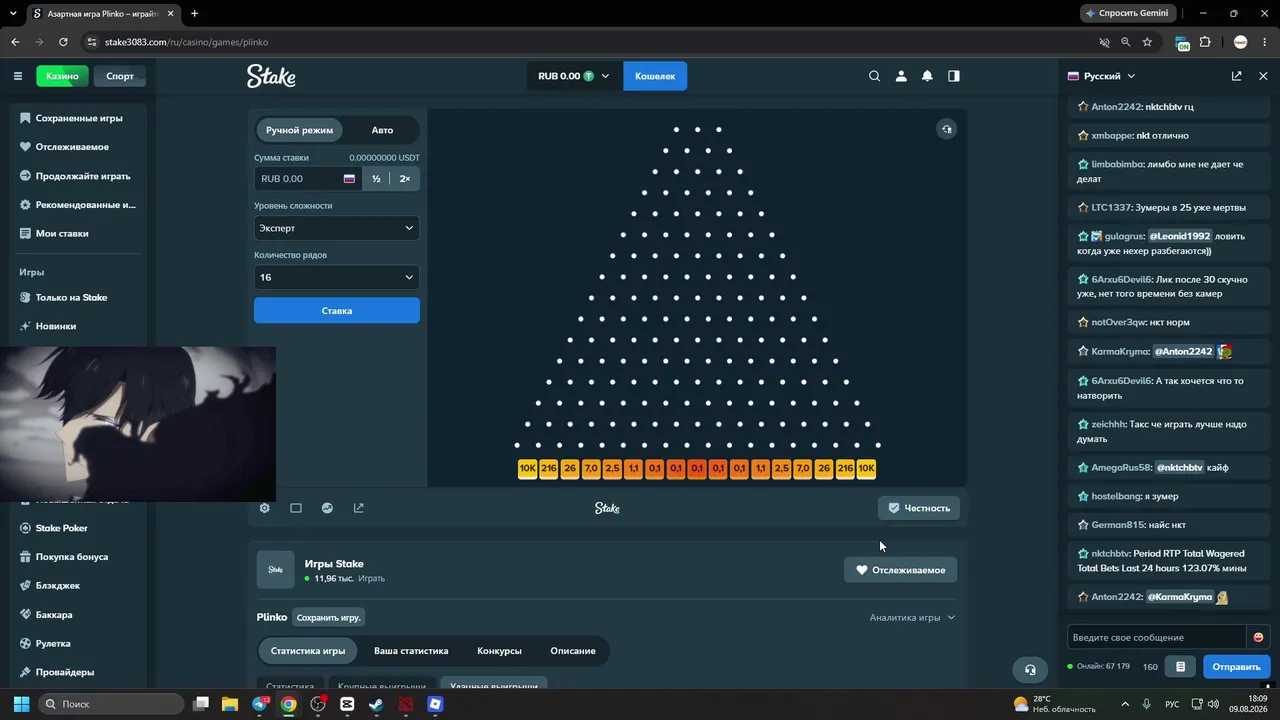This screenshot has height=720, width=1280.
Task: Open the chat rules icon
Action: pos(1180,667)
